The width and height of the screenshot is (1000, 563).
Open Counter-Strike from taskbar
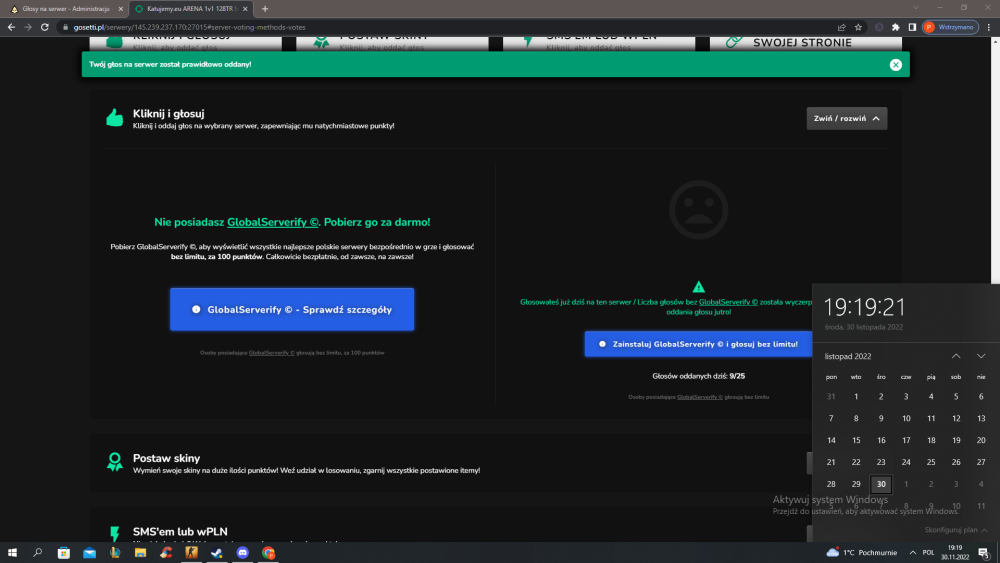pos(191,552)
